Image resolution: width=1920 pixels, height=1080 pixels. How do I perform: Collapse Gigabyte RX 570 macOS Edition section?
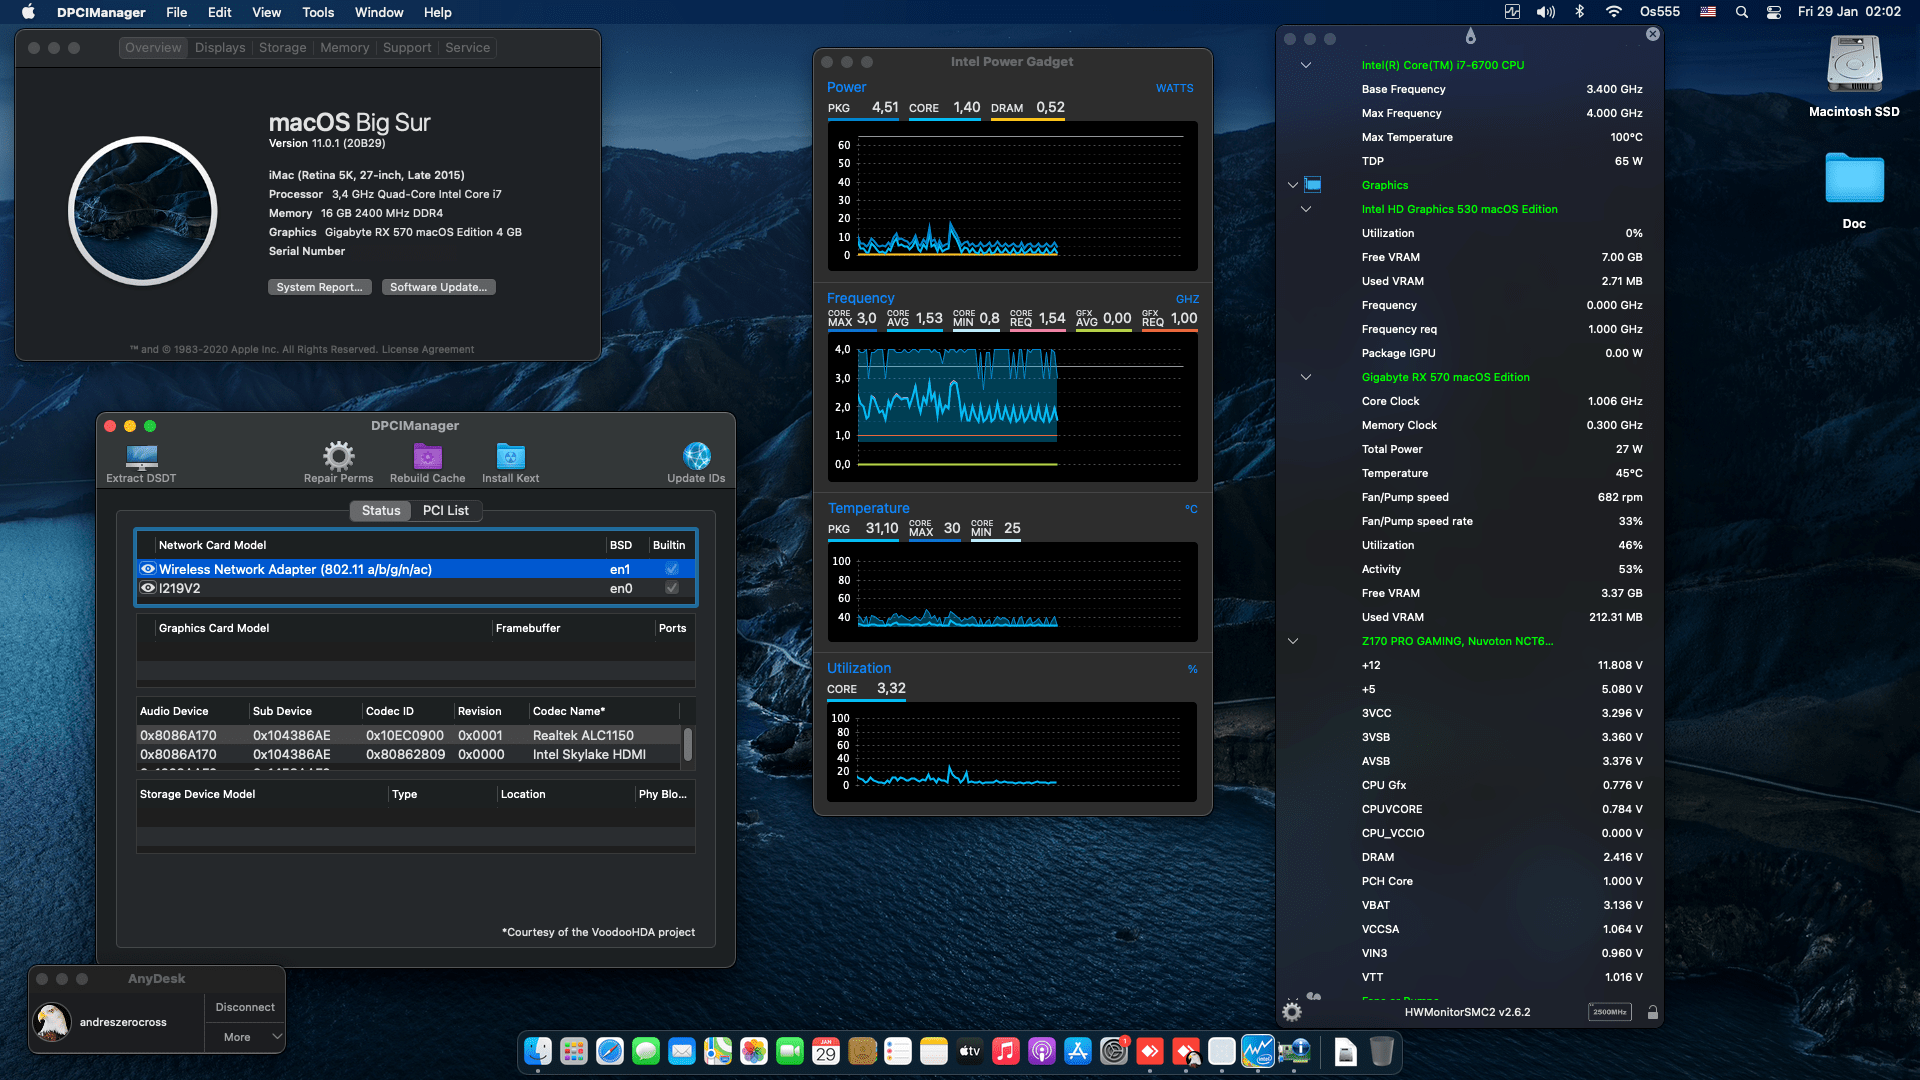[x=1306, y=377]
